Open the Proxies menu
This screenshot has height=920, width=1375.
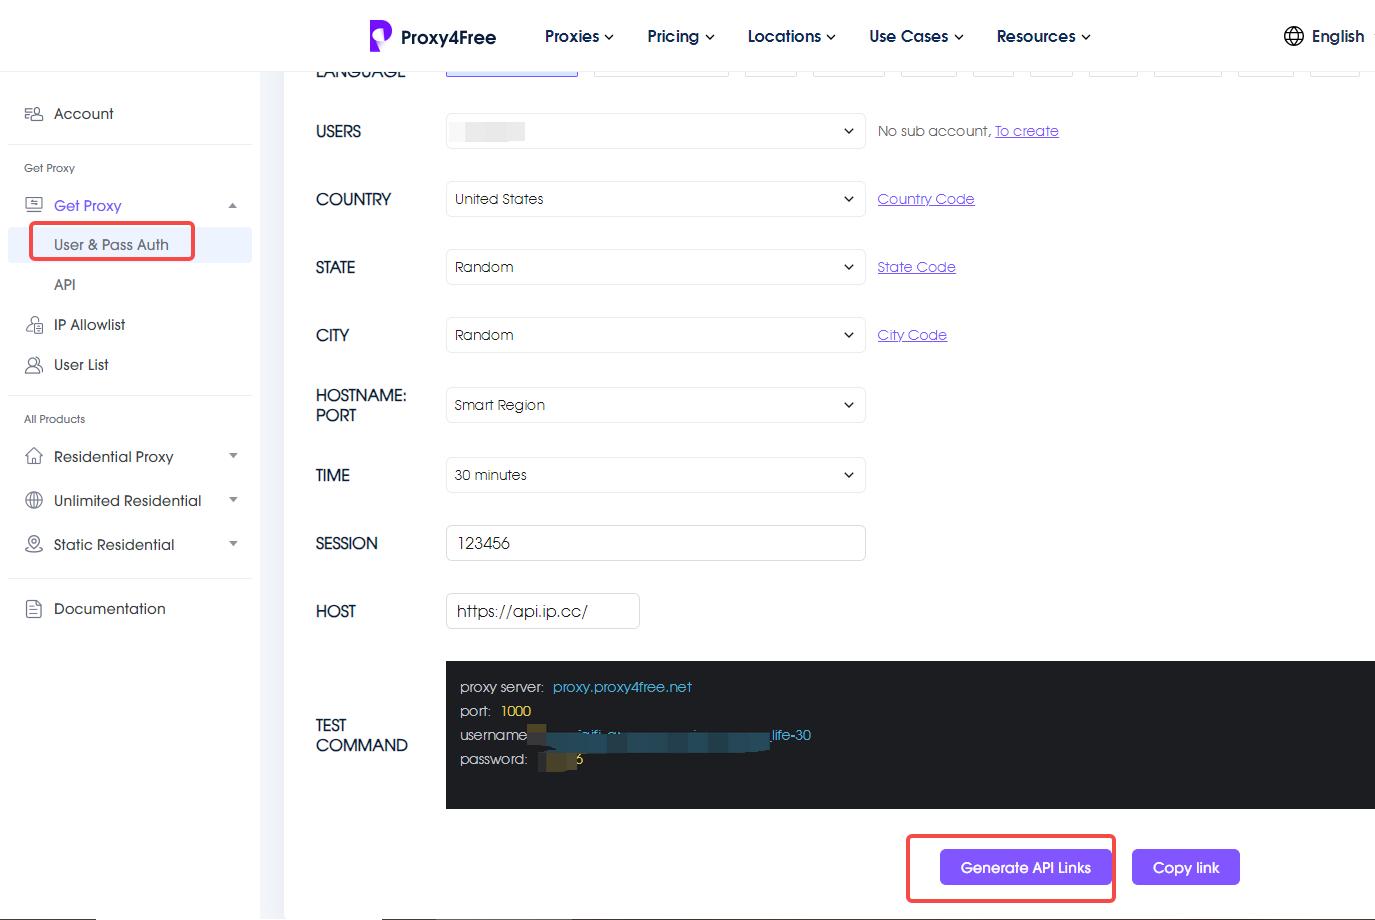(579, 36)
